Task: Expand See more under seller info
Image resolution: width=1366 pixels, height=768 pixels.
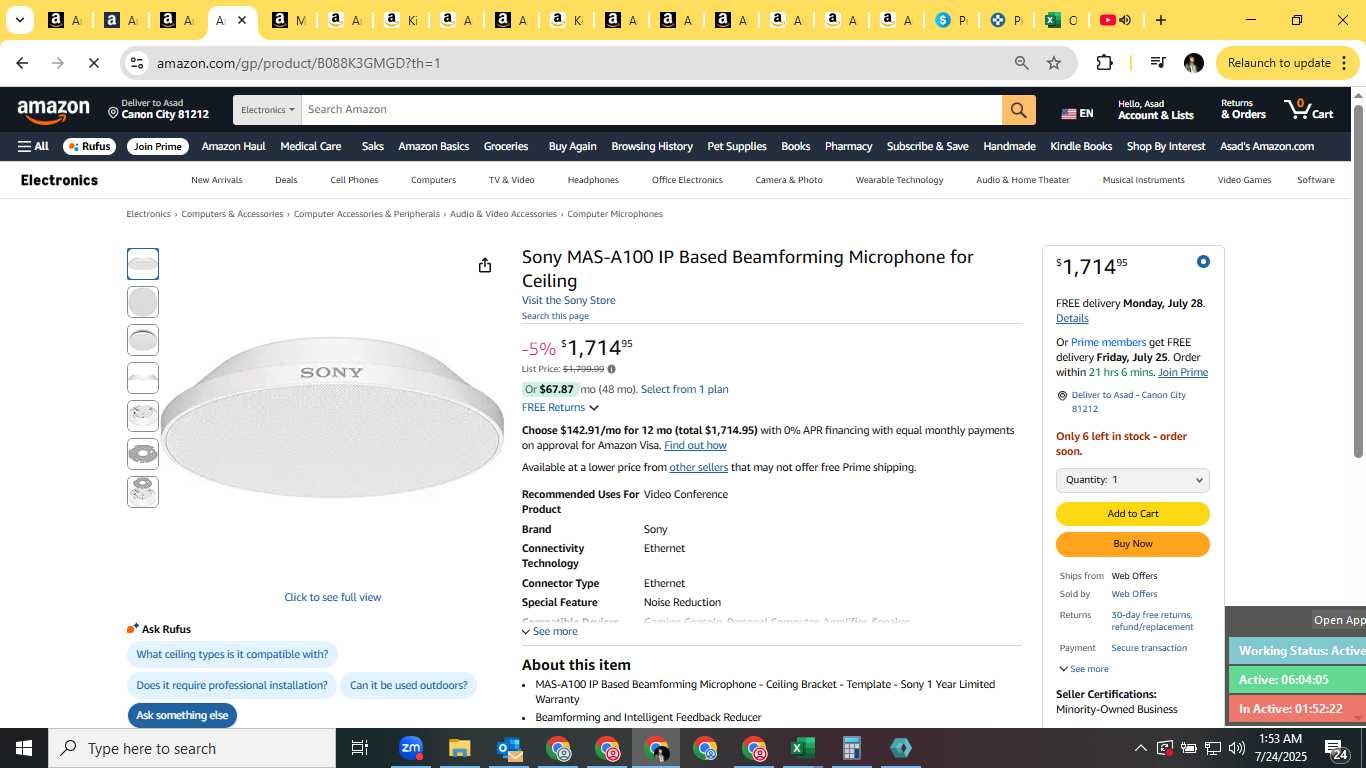Action: (1083, 669)
